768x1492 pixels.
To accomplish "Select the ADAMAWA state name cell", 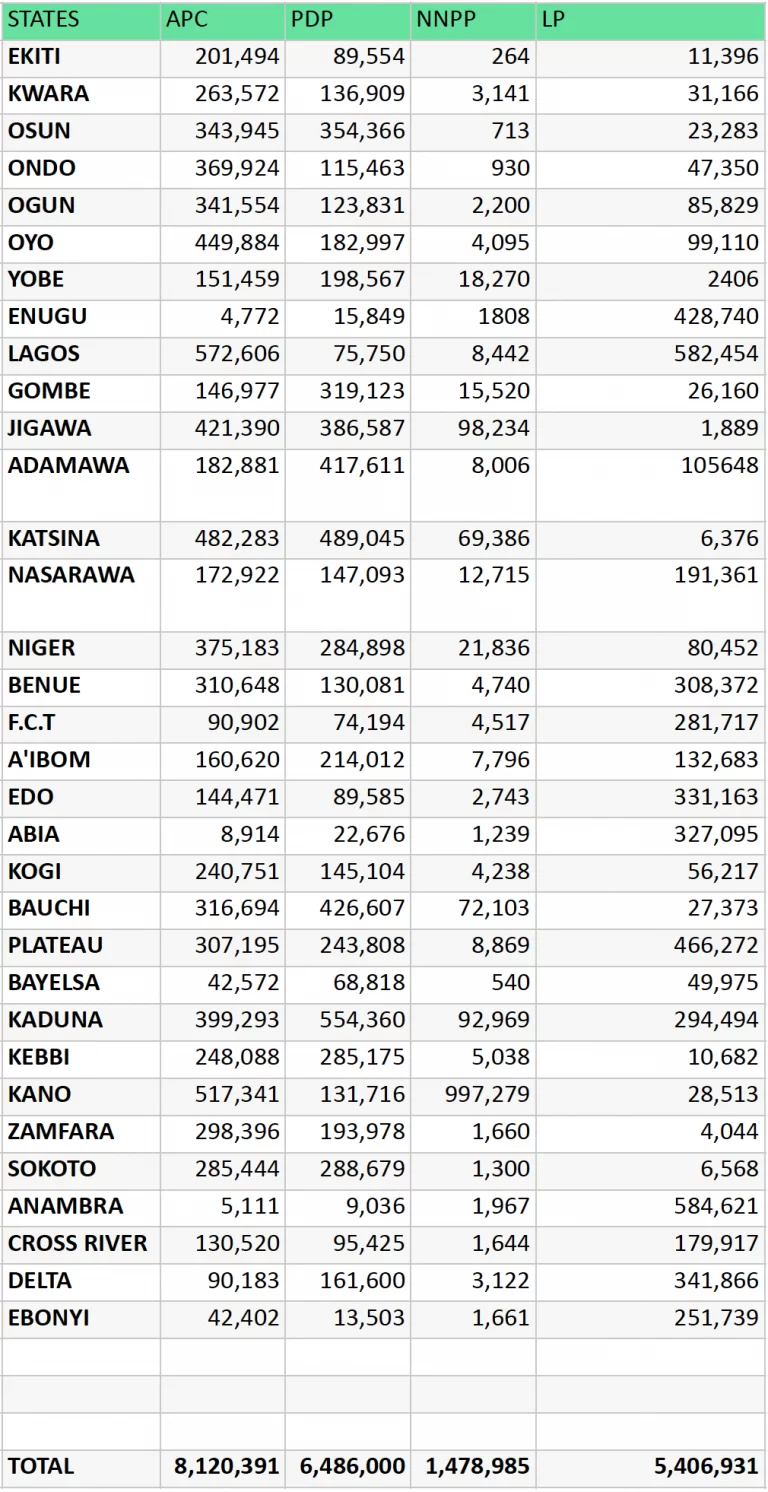I will (x=80, y=485).
